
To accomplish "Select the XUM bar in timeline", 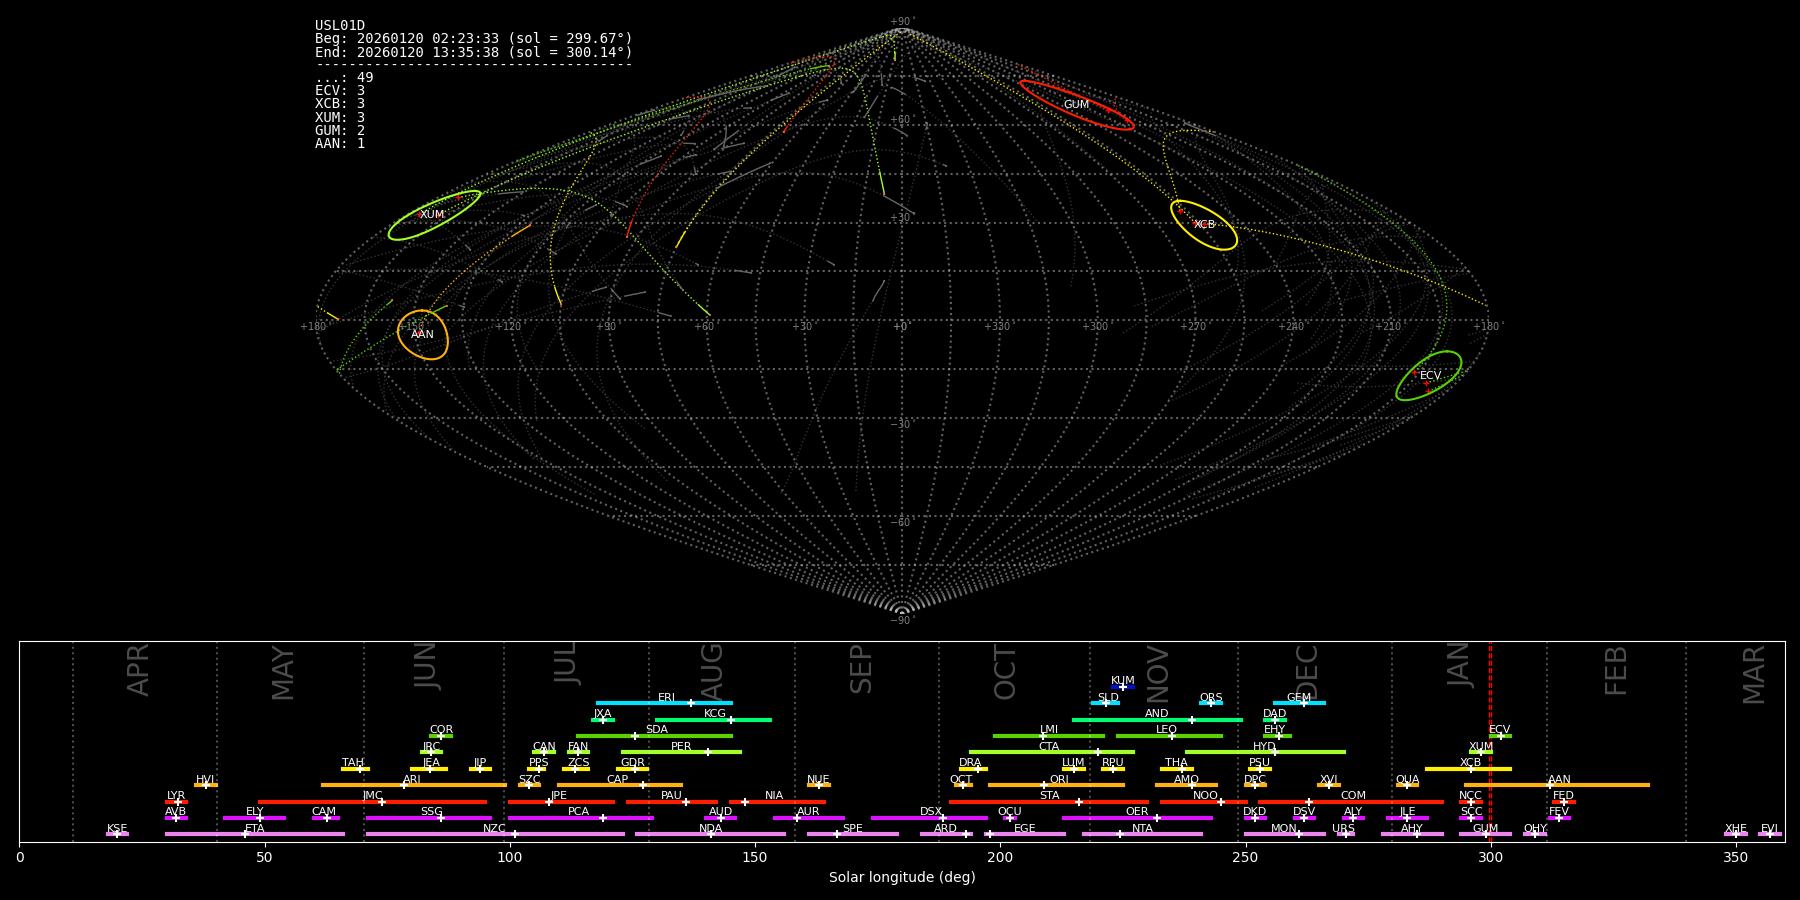I will point(1481,752).
